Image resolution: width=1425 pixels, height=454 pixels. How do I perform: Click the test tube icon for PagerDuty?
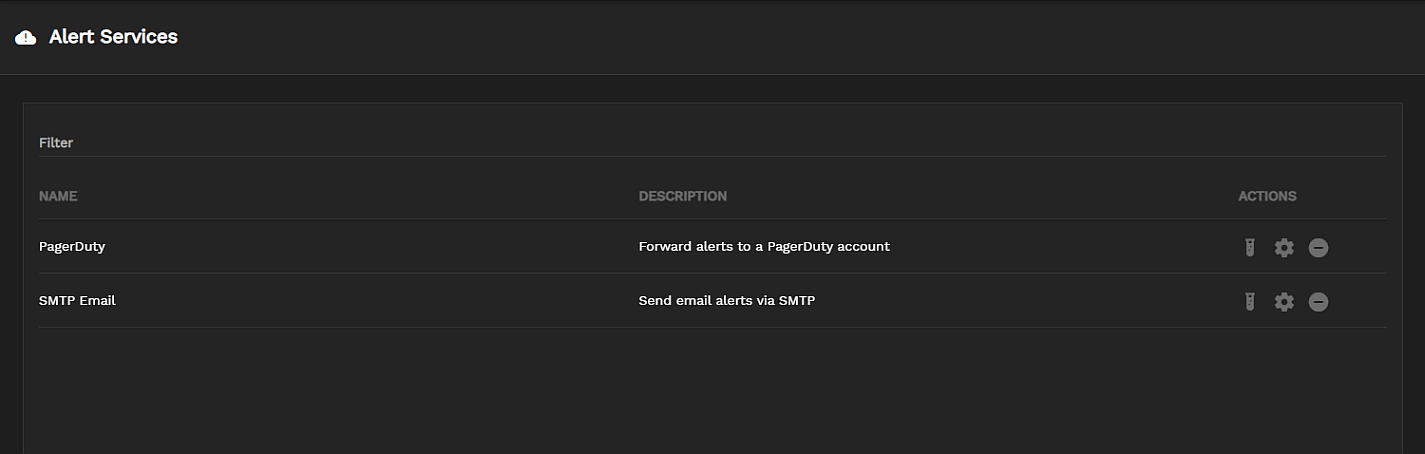click(1249, 247)
